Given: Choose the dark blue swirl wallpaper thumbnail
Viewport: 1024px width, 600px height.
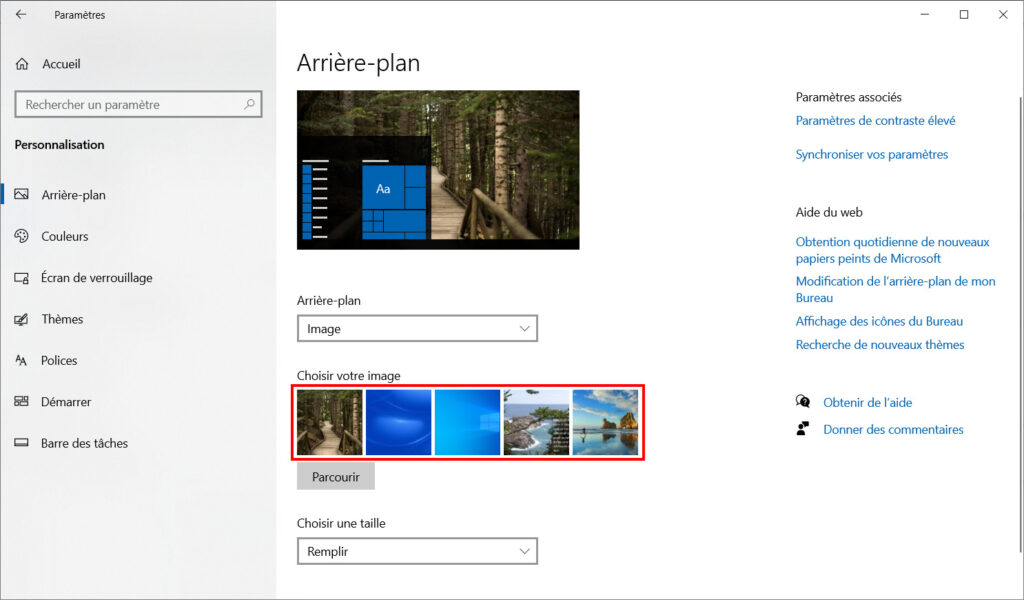Looking at the screenshot, I should tap(398, 422).
